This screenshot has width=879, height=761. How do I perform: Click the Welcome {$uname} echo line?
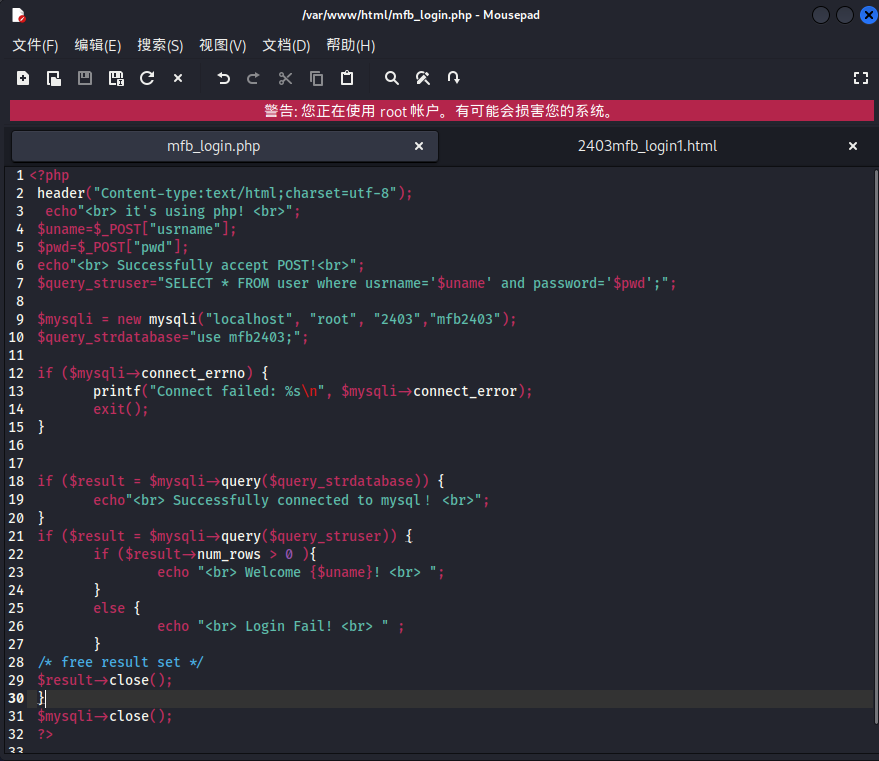click(x=300, y=572)
